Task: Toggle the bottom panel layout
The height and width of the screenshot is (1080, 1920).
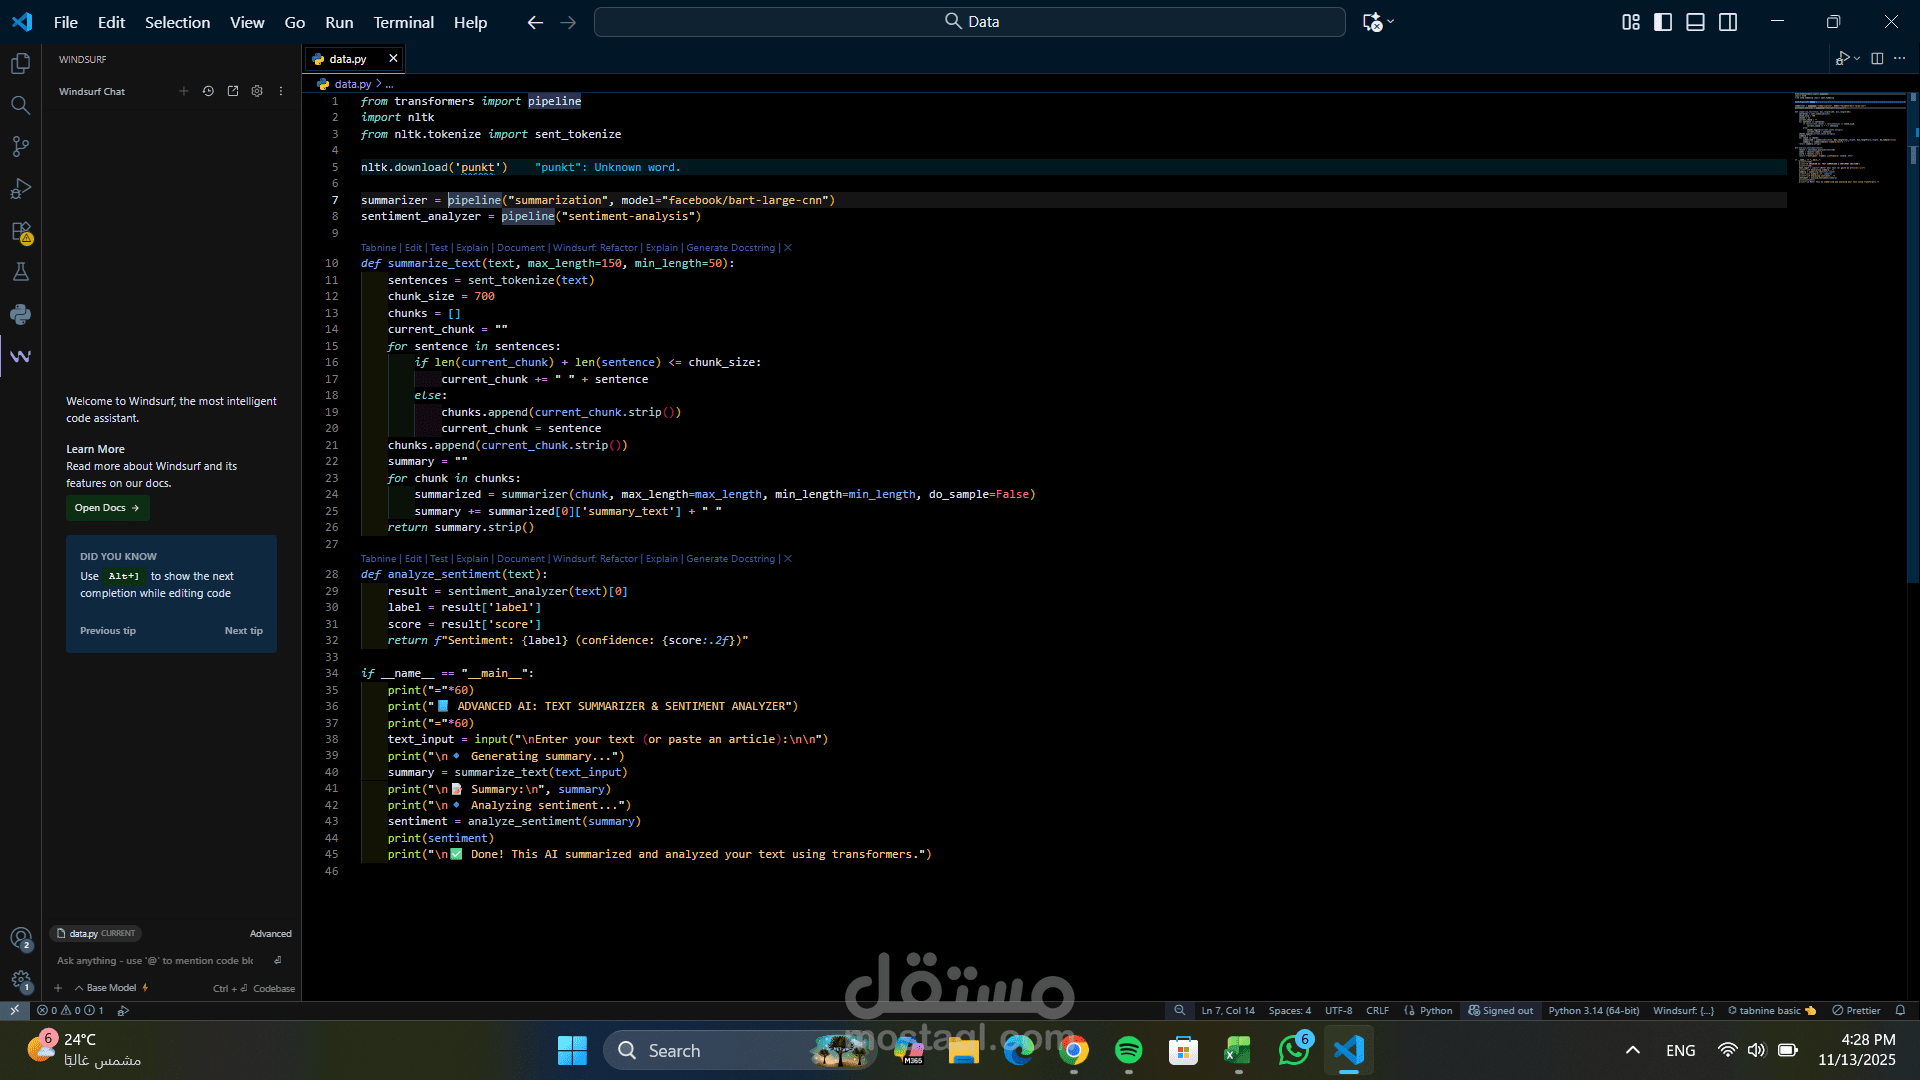Action: 1695,22
